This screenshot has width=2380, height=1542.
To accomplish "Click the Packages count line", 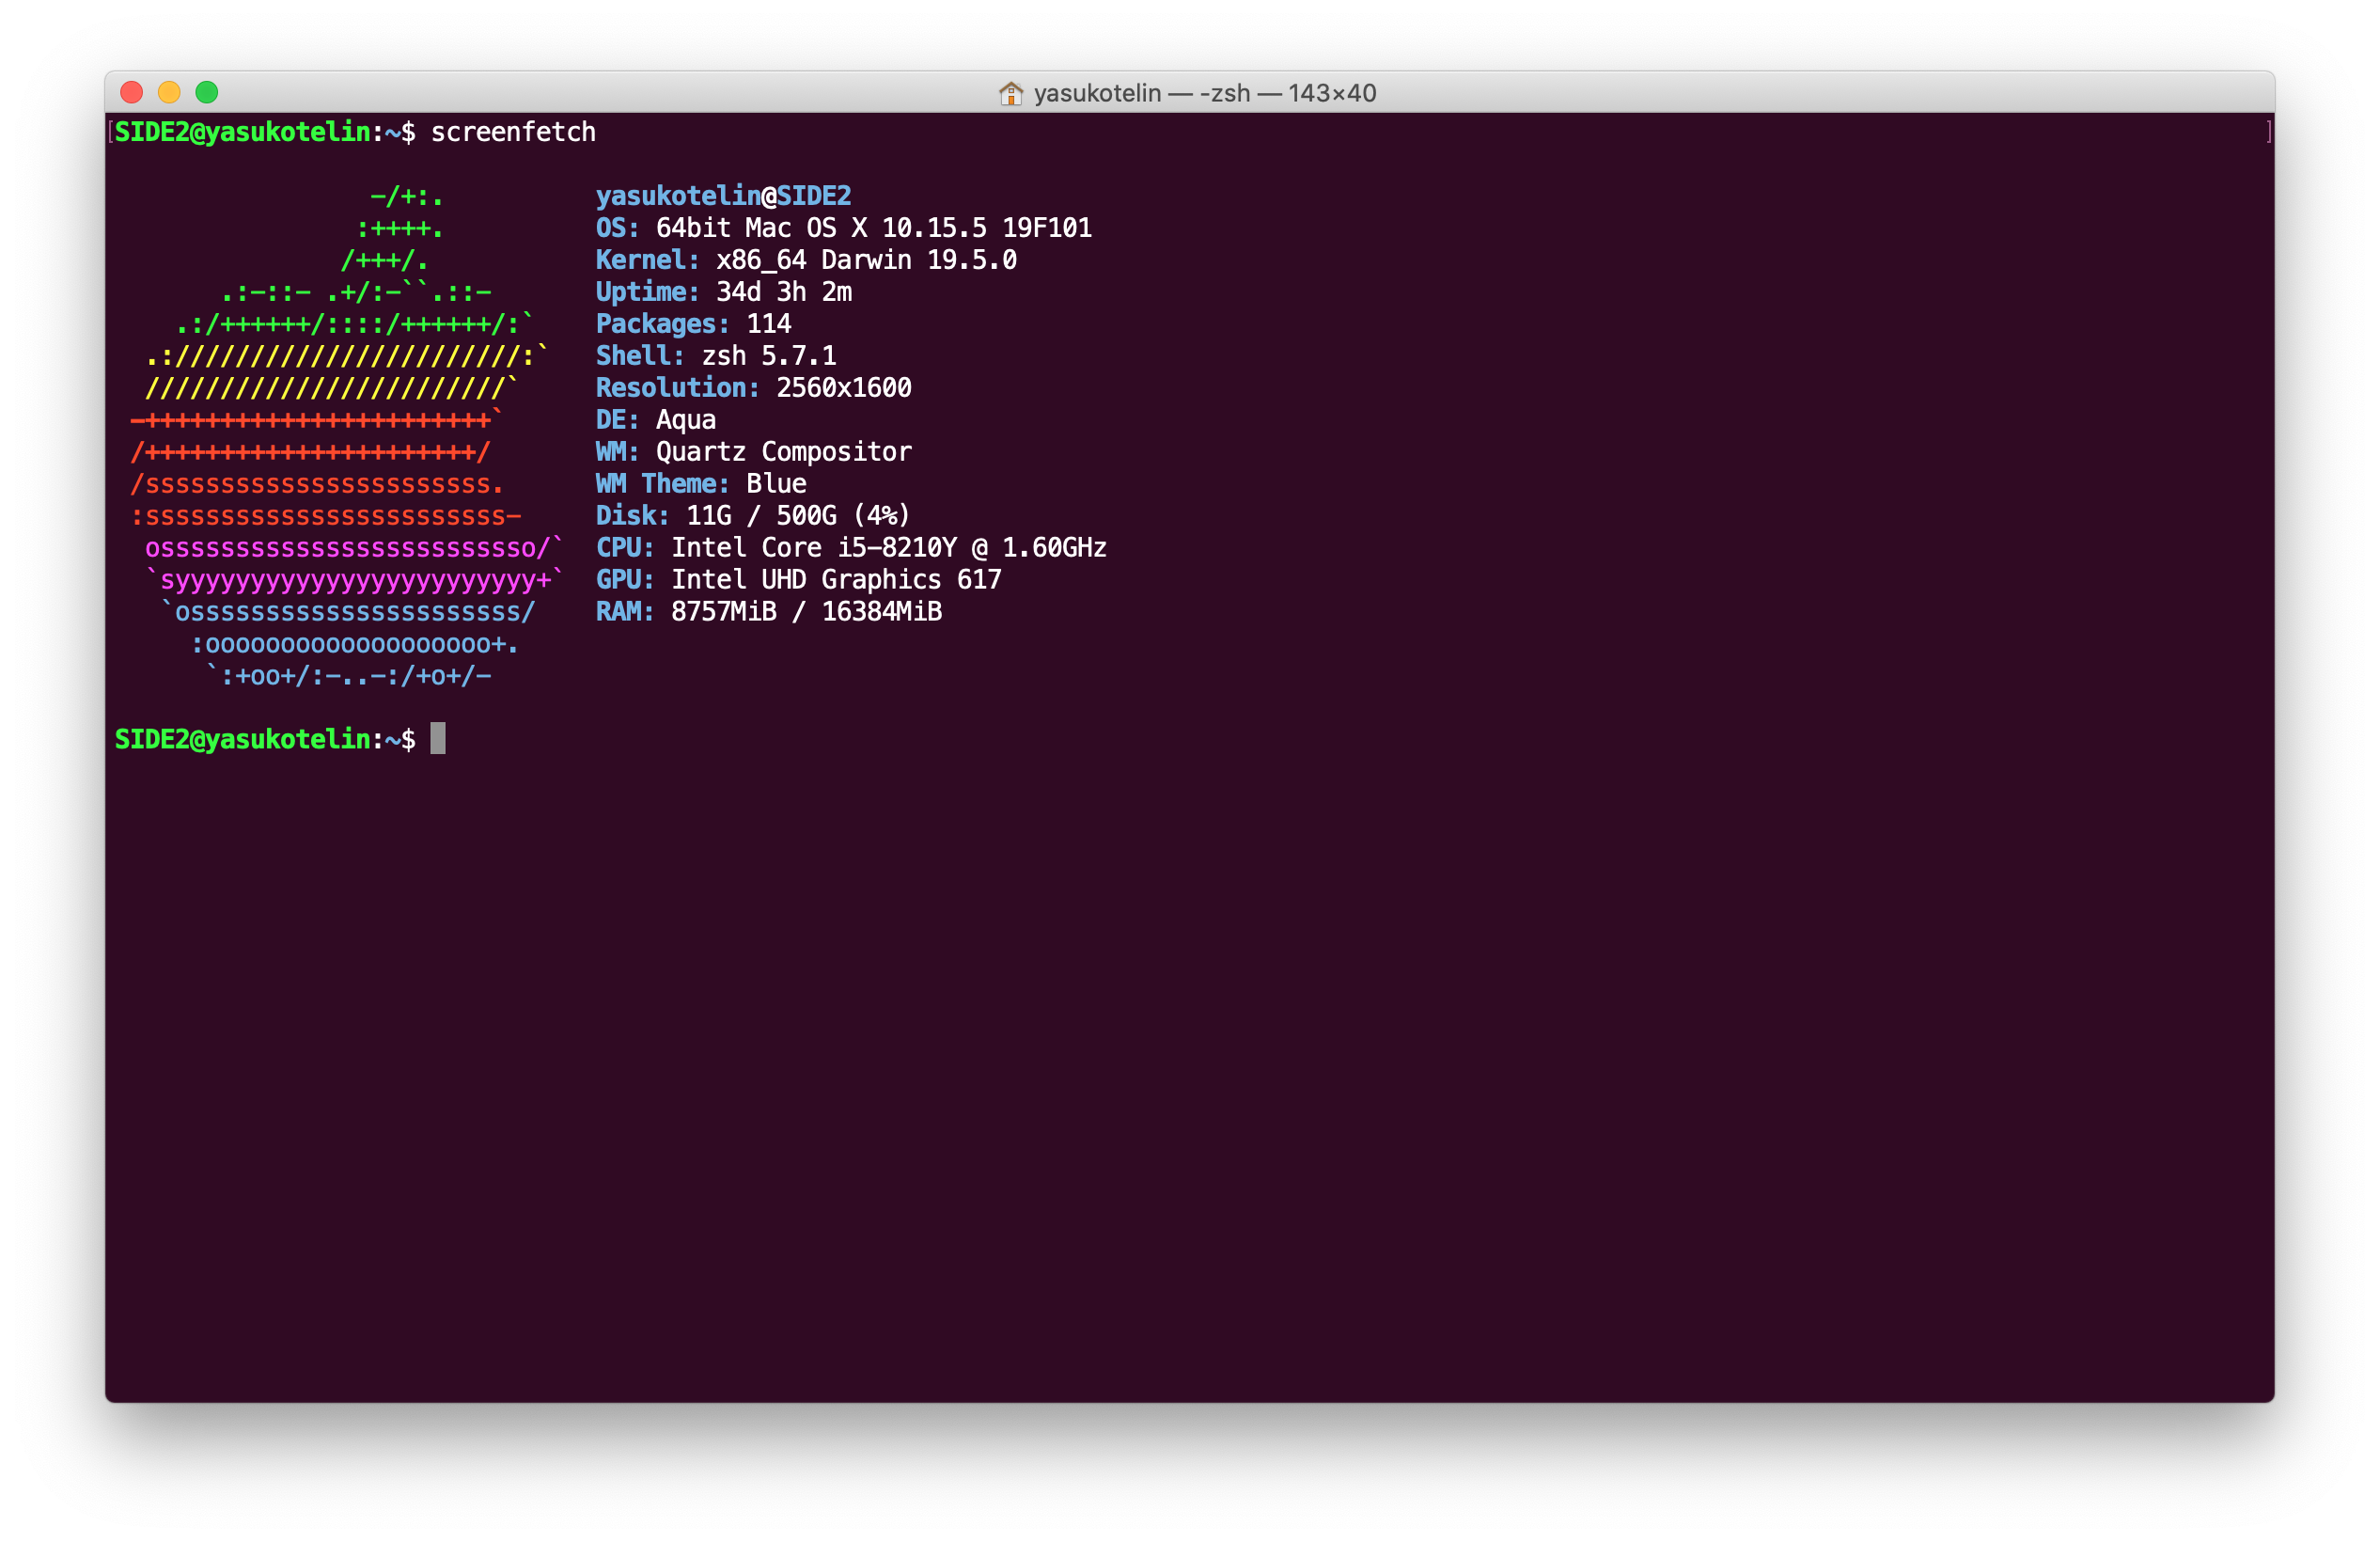I will pos(693,324).
